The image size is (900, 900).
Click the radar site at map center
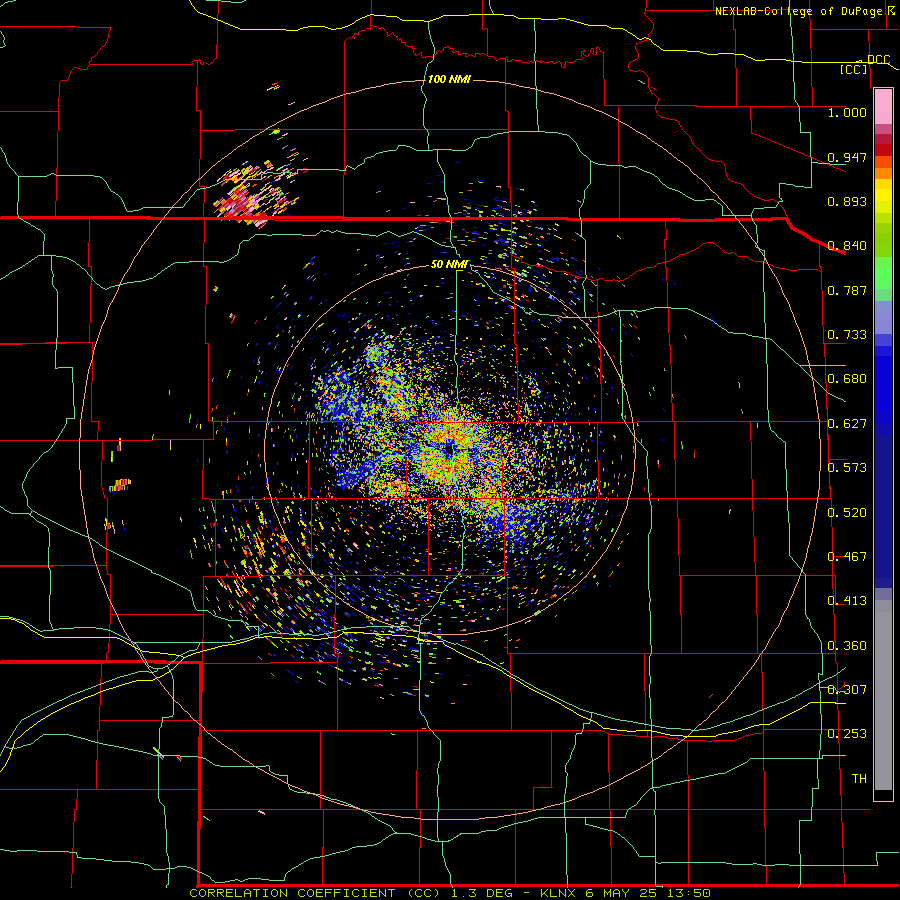[x=449, y=448]
